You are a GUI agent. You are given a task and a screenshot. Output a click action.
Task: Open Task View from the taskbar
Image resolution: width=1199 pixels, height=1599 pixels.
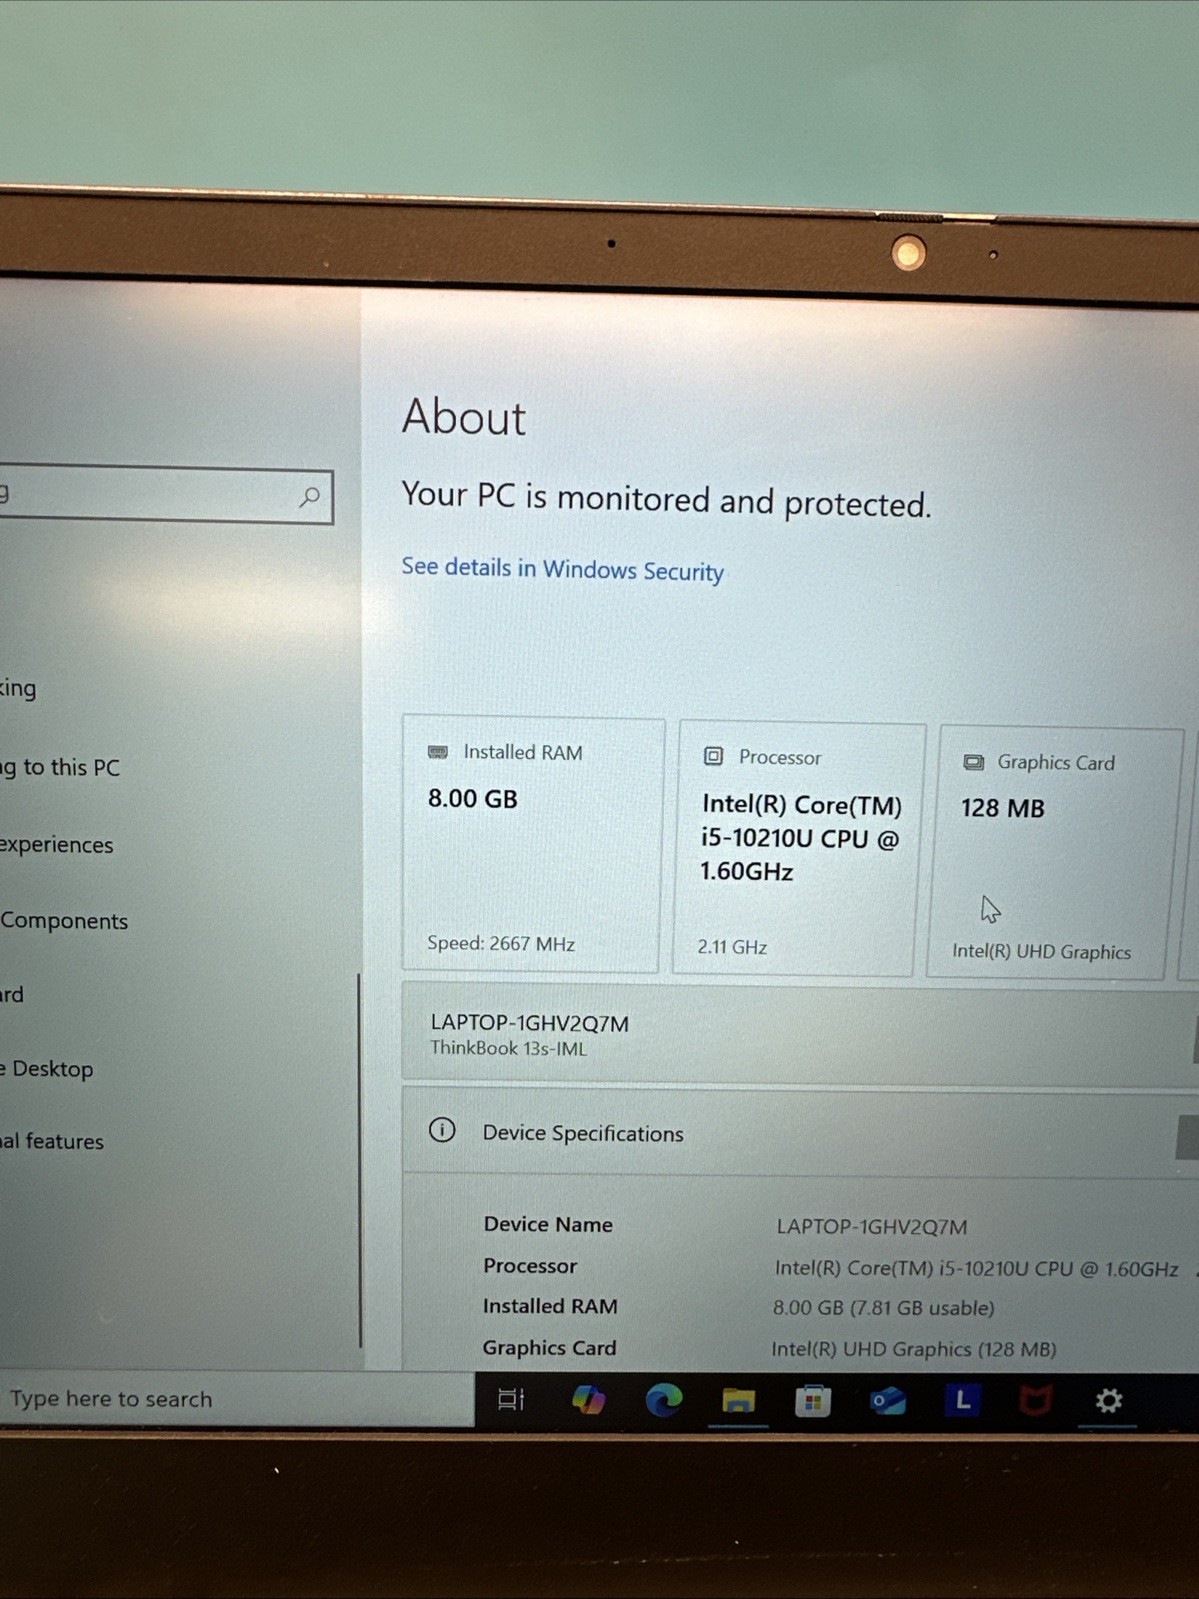511,1400
